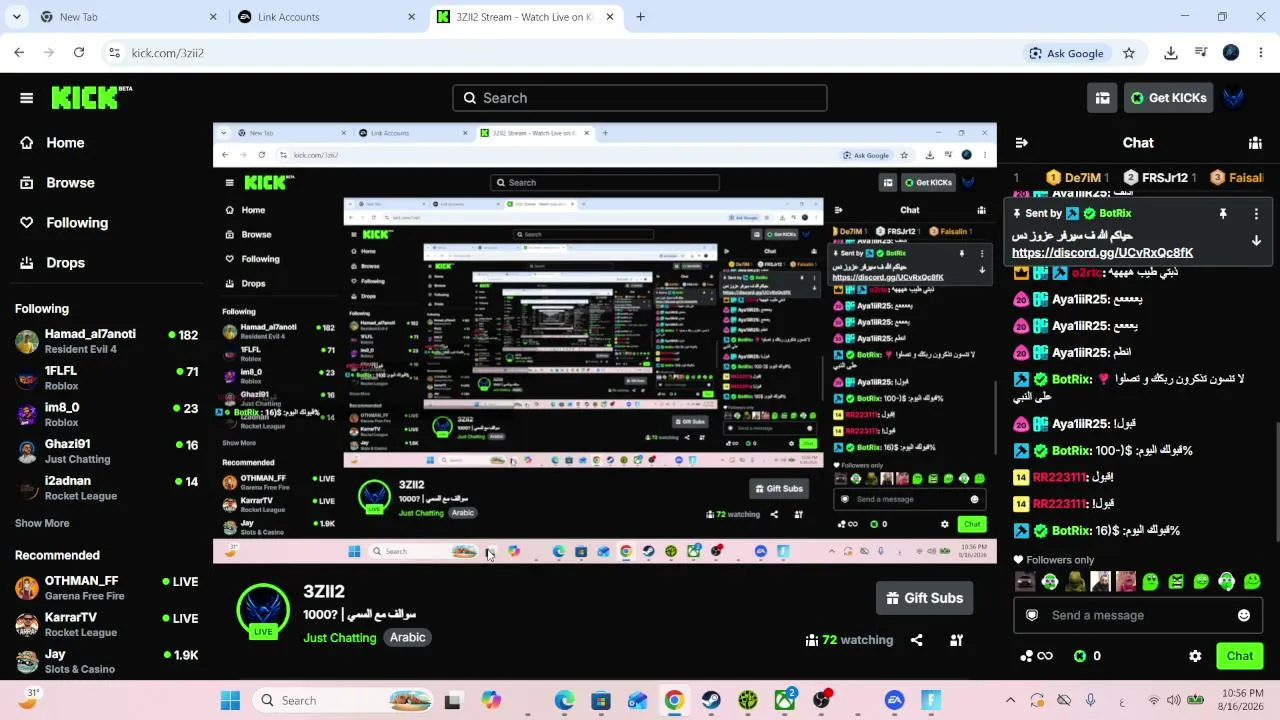Open chat settings gear
The width and height of the screenshot is (1280, 720).
1195,657
